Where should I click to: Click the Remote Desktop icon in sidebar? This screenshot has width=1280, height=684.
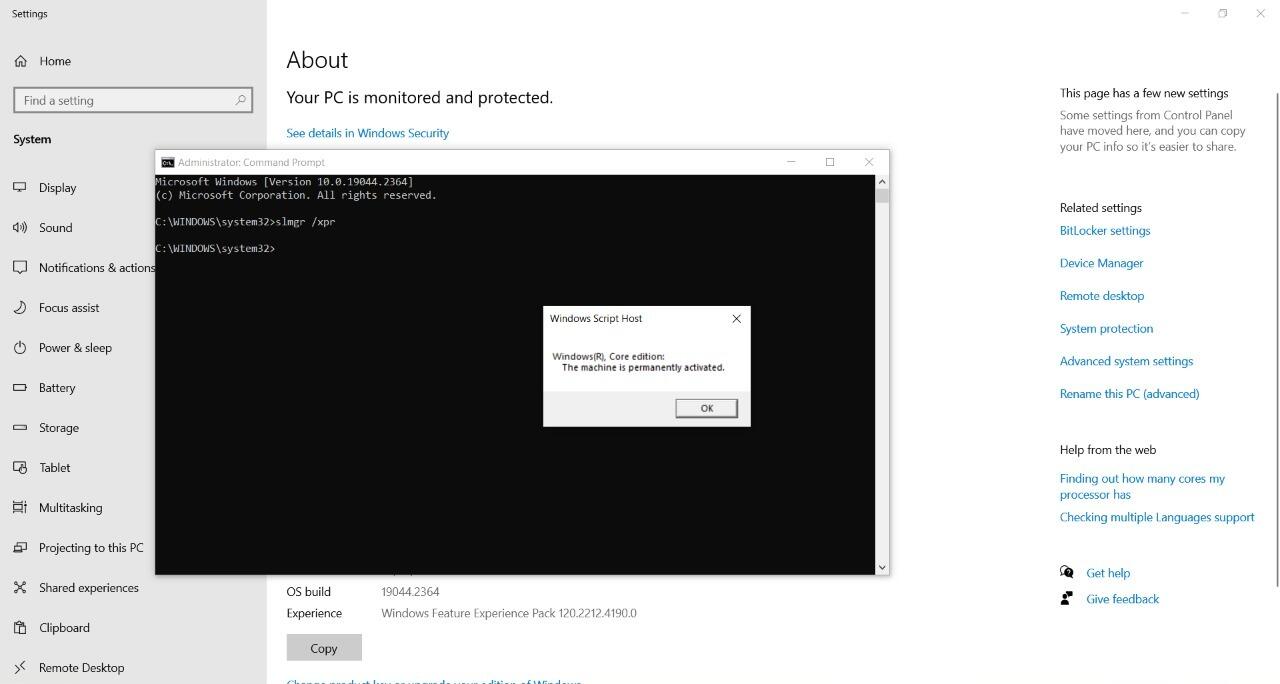click(20, 667)
